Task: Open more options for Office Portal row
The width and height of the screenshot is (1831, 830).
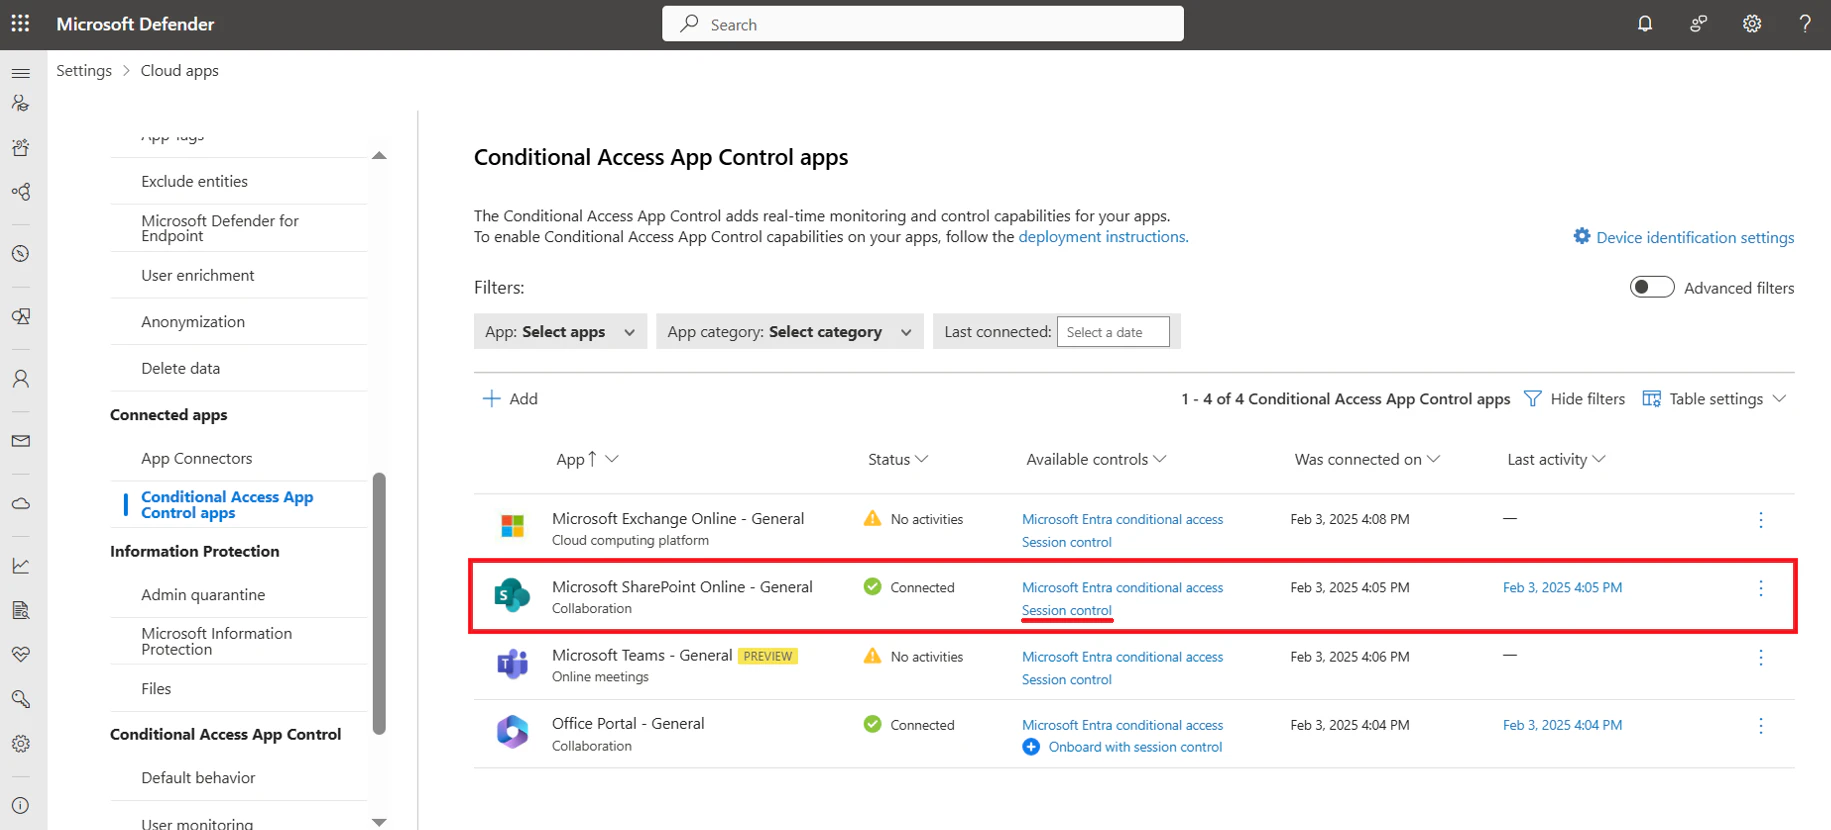Action: point(1761,726)
